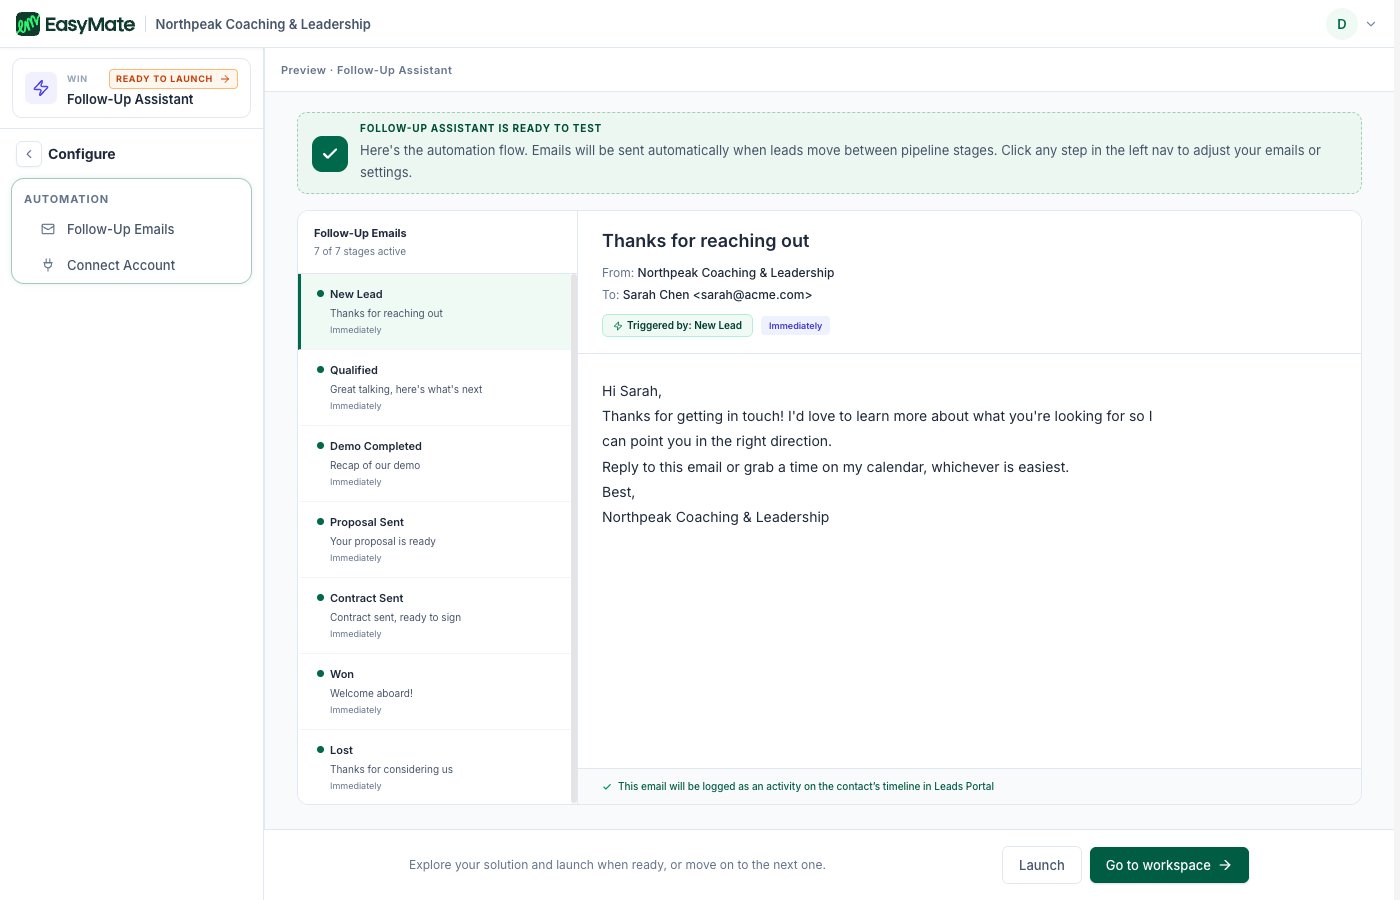Screen dimensions: 1400x900
Task: Open the user avatar D menu
Action: coord(1341,24)
